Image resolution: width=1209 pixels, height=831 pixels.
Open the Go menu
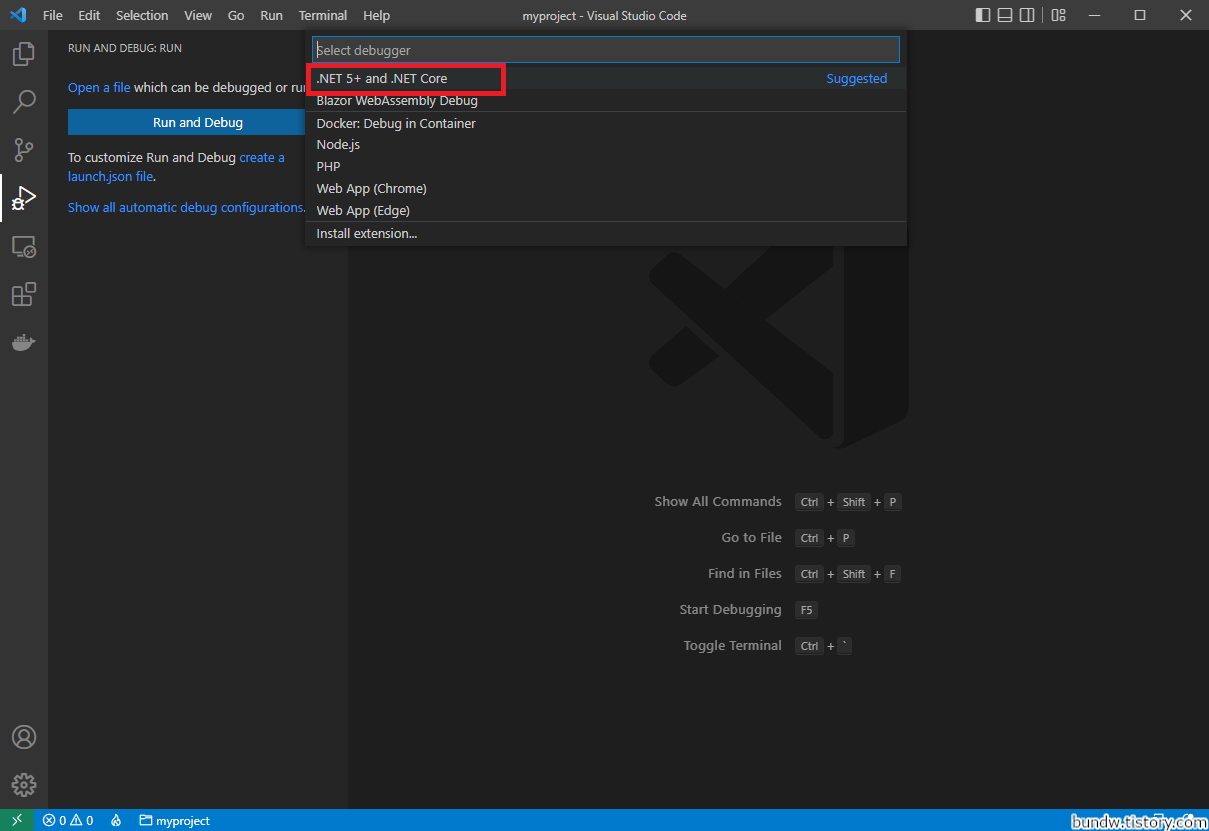coord(236,15)
